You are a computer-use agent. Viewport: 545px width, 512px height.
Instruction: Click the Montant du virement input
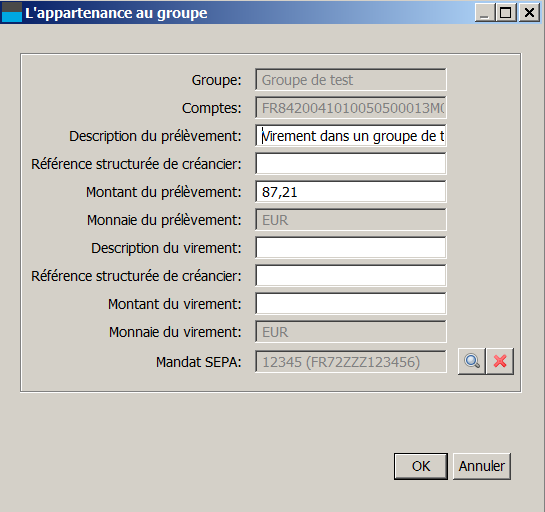click(x=351, y=303)
